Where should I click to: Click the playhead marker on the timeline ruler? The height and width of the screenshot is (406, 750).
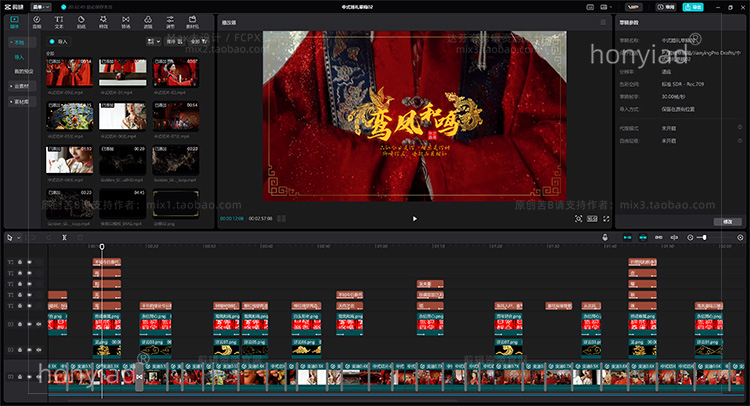tap(102, 246)
